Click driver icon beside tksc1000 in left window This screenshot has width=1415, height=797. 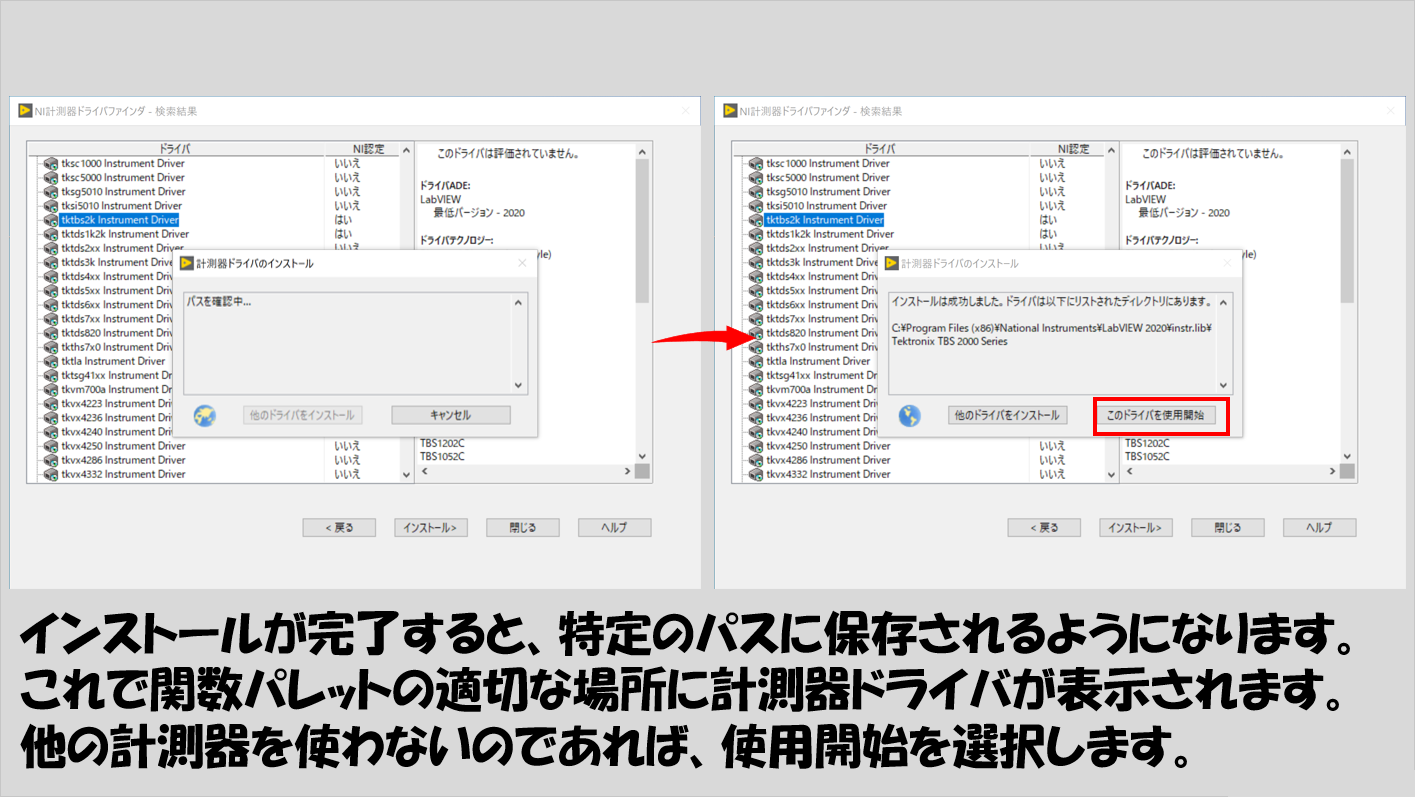pyautogui.click(x=51, y=163)
